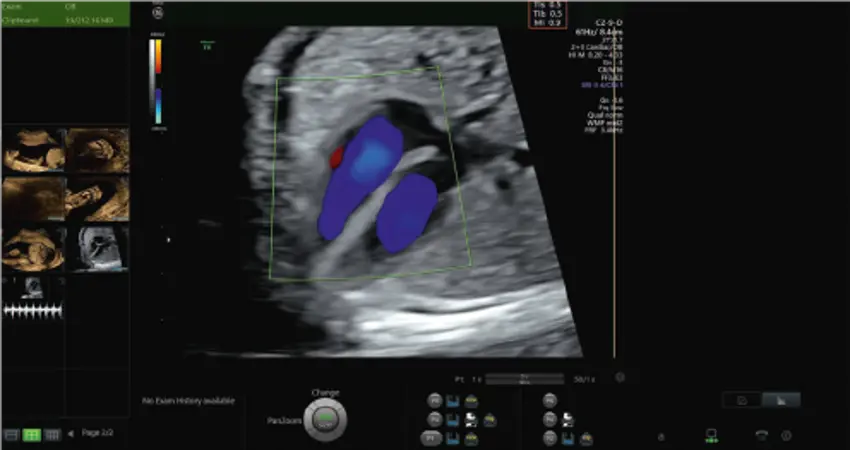Open first 3D fetal thumbnail in clipboard
The width and height of the screenshot is (850, 450).
(33, 151)
